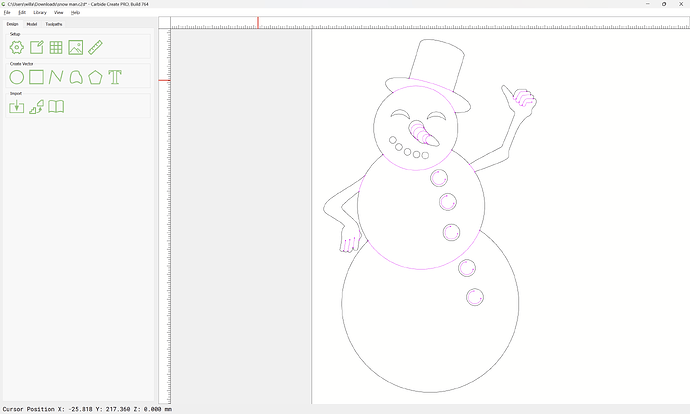Open Job Setup with the gear icon
Viewport: 690px width, 414px height.
pyautogui.click(x=17, y=48)
